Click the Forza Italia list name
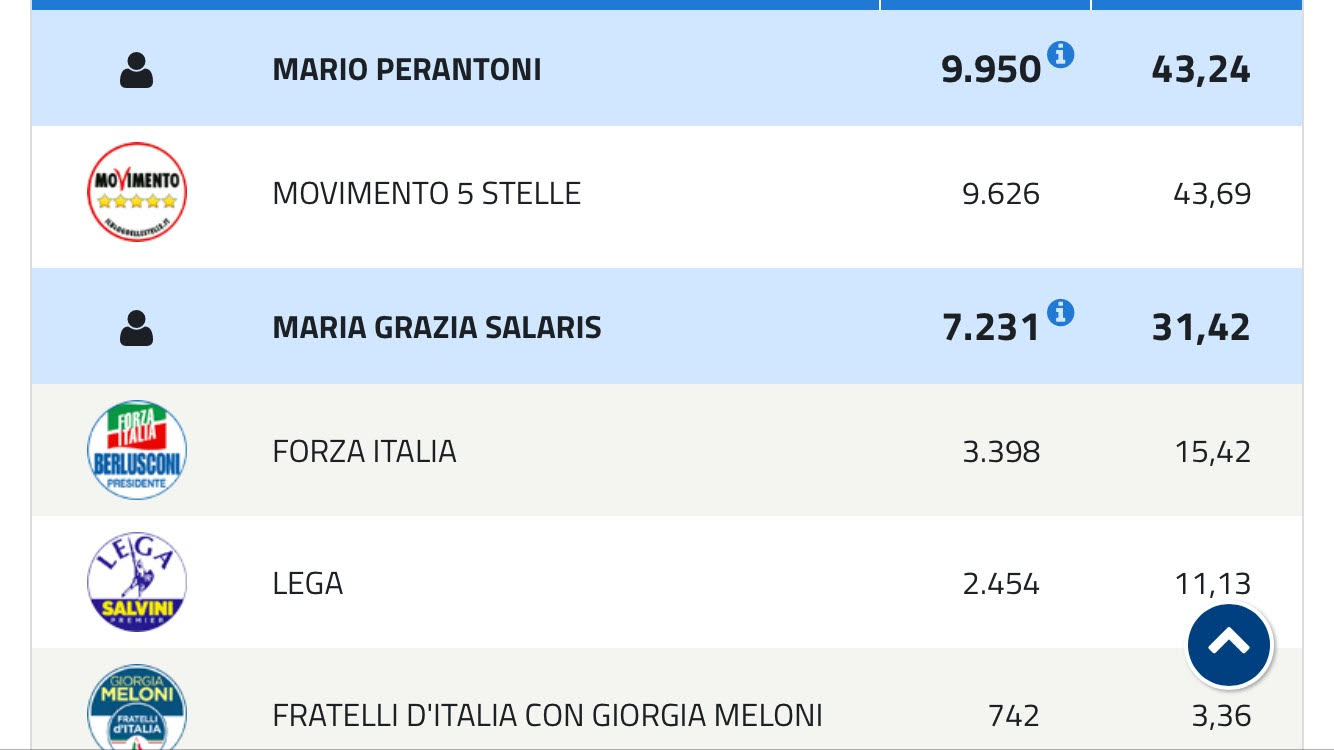Viewport: 1334px width, 750px height. click(364, 451)
